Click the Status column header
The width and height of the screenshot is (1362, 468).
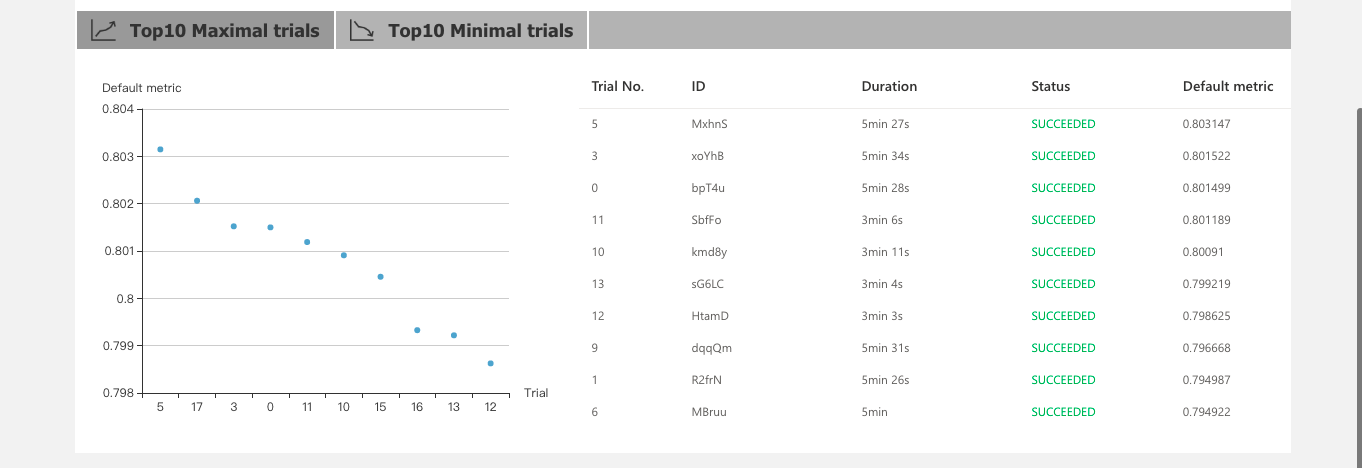[x=1050, y=86]
